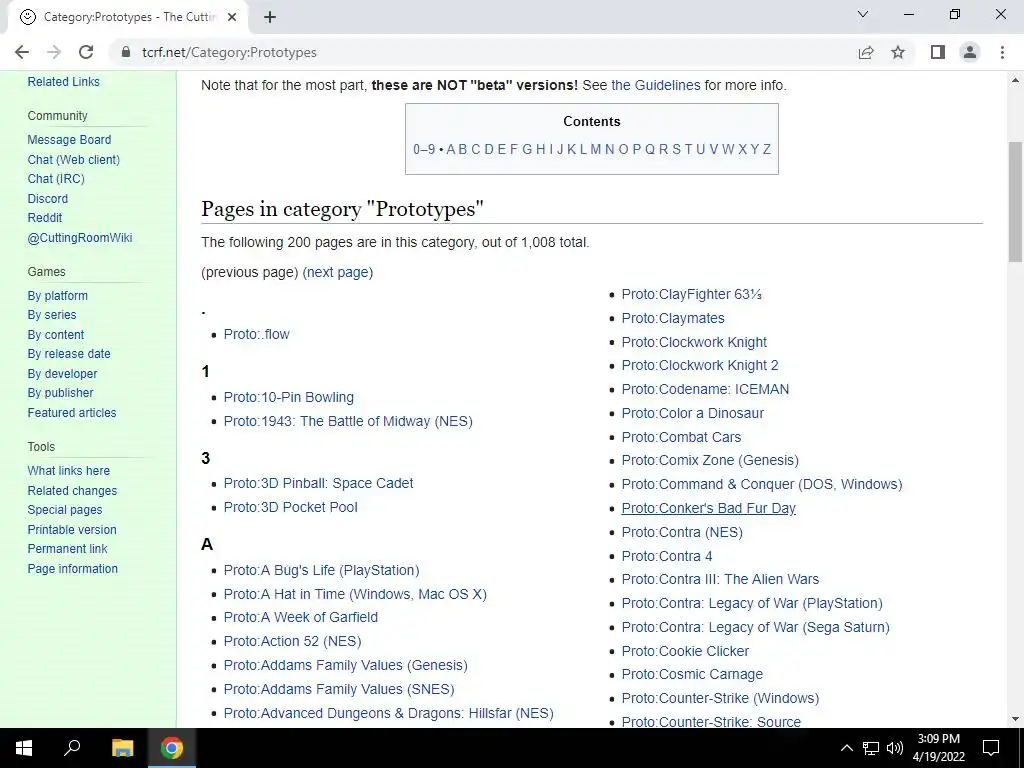Screen dimensions: 1024x768
Task: Browse games By release date
Action: [x=69, y=353]
